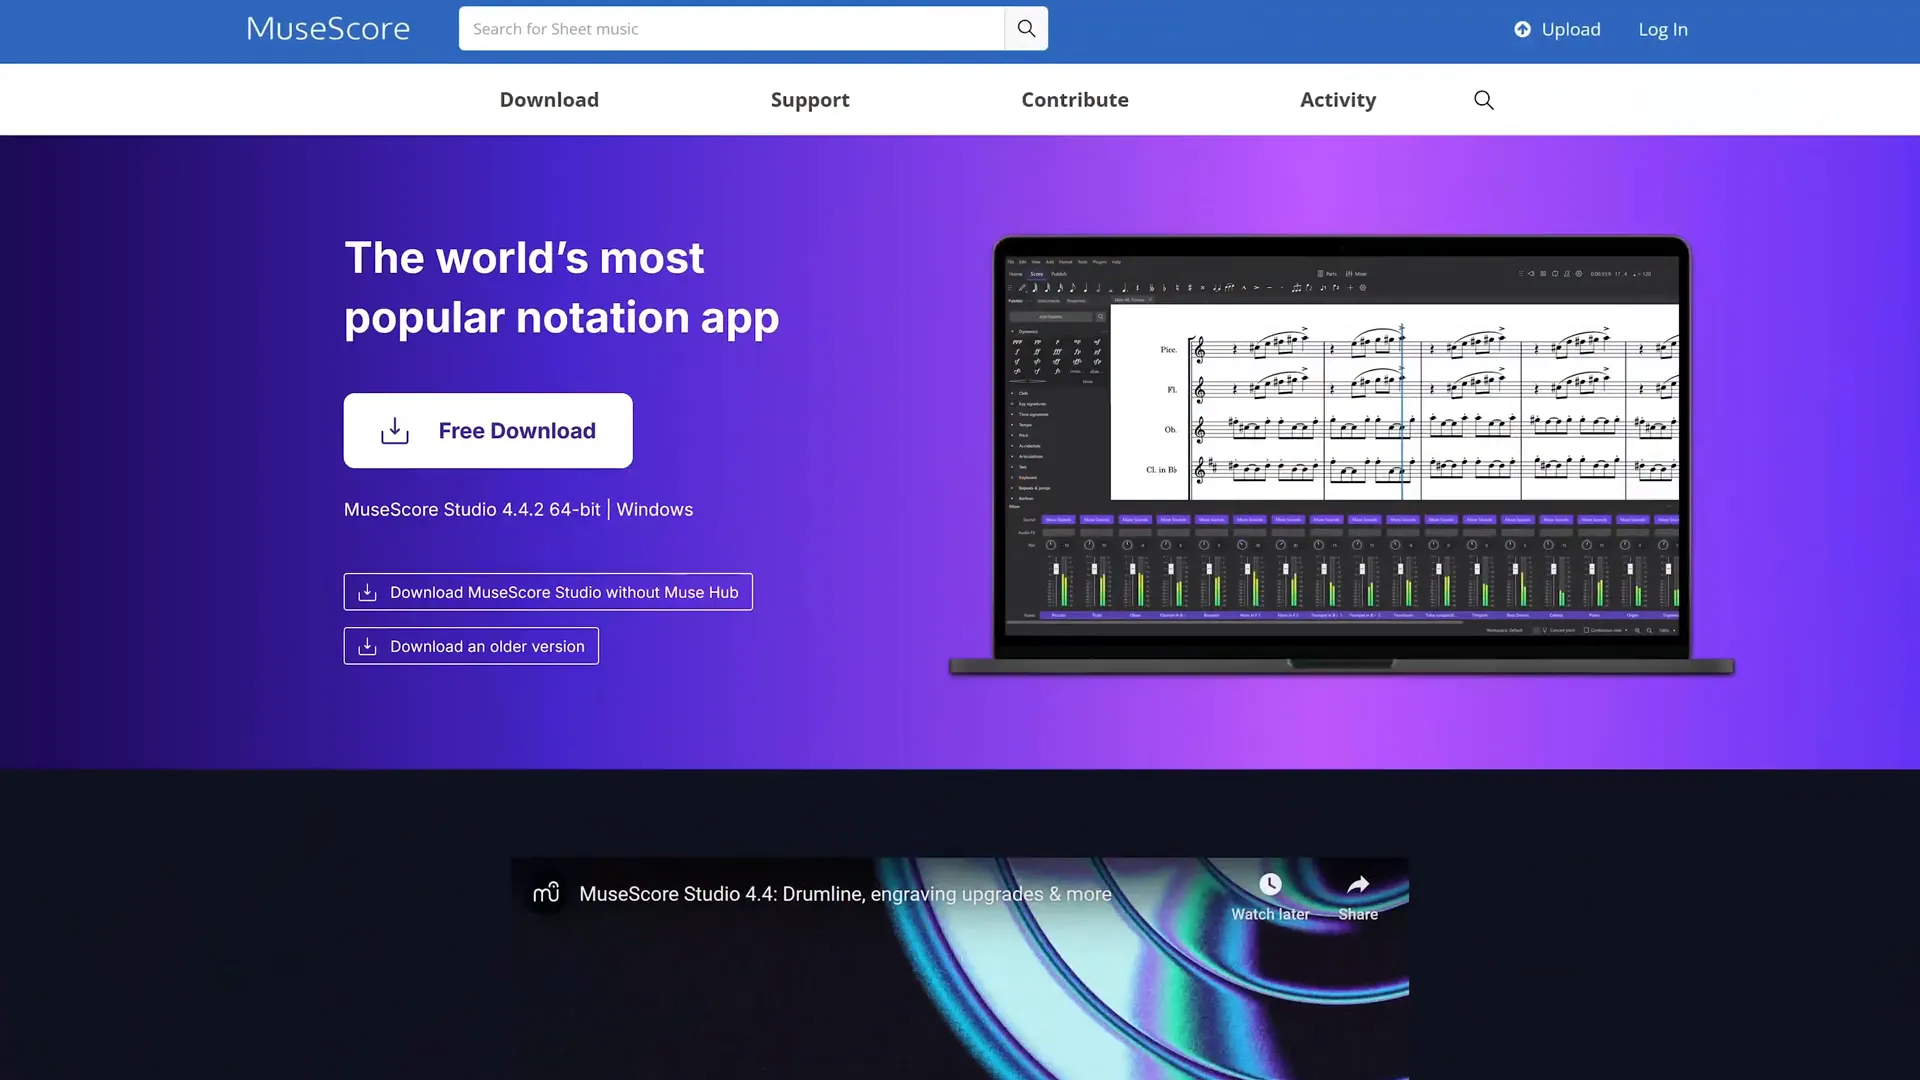Open the Contribute menu item
The image size is (1920, 1080).
(1075, 100)
